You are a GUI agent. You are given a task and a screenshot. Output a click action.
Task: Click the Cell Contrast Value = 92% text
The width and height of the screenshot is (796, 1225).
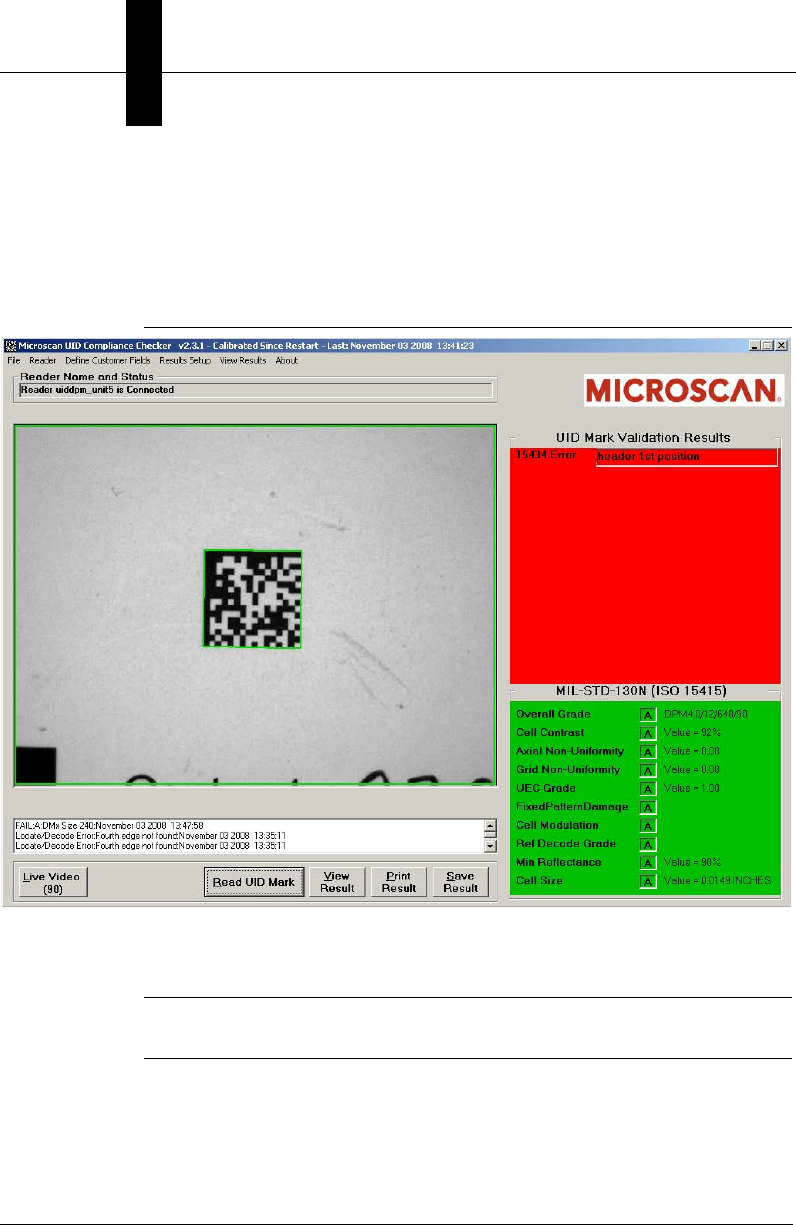pos(691,733)
